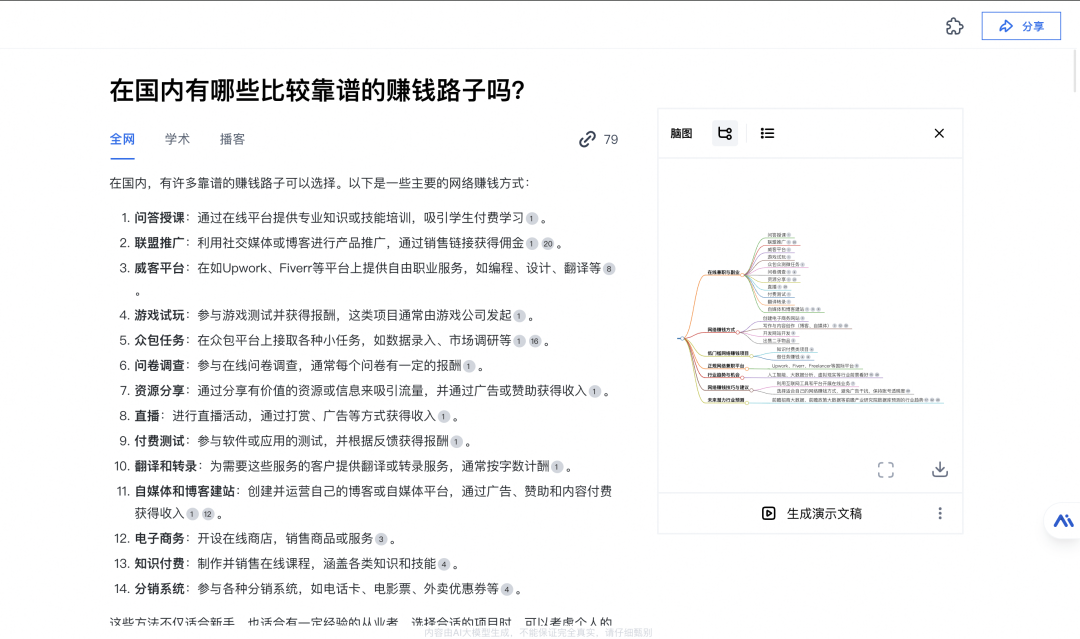Screen dimensions: 1080x639
Task: Click citation 20 after 联盟推广 item
Action: click(x=548, y=244)
